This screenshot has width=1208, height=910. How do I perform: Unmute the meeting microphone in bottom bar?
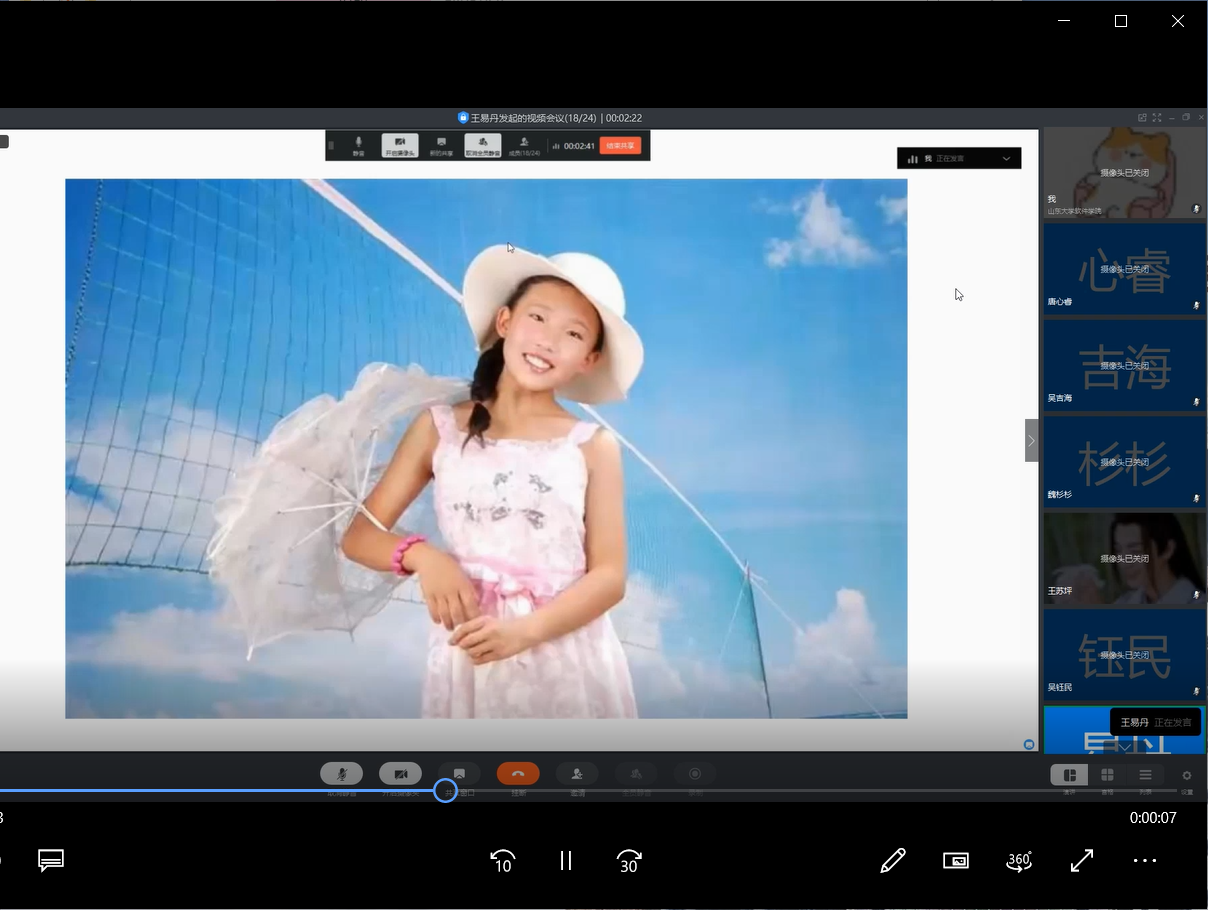coord(341,774)
